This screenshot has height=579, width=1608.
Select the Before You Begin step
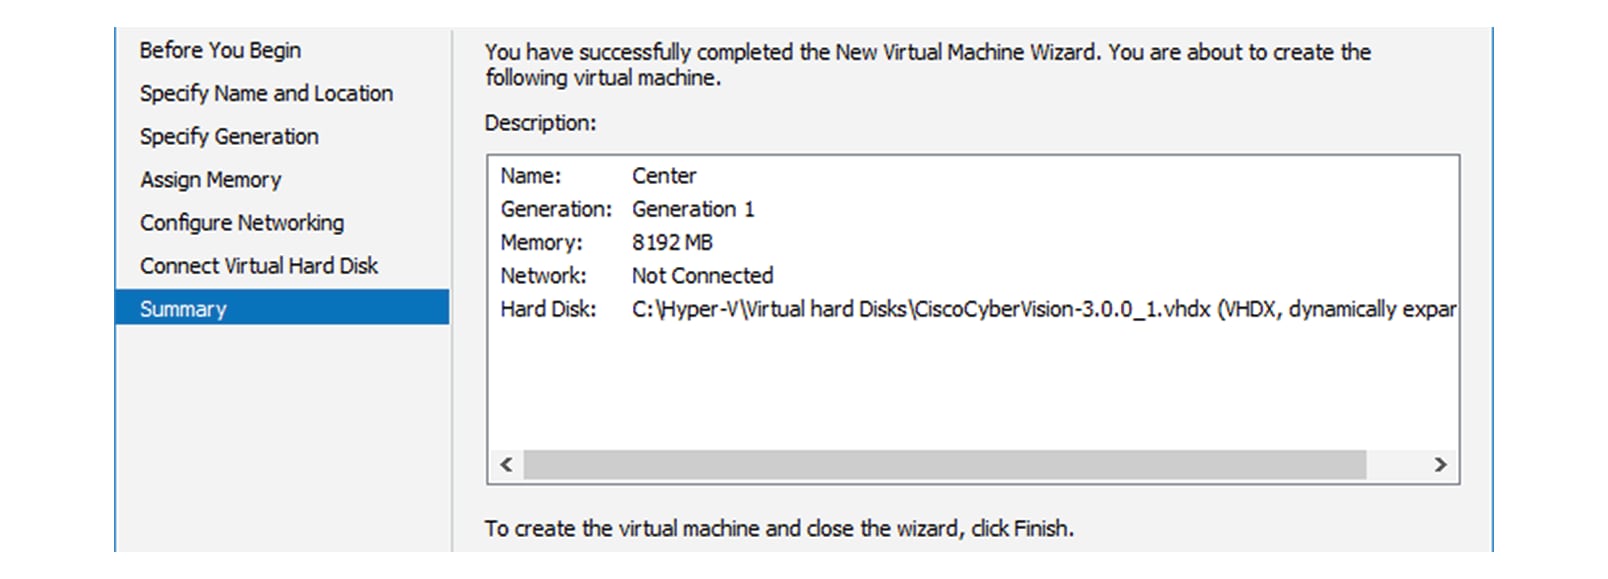coord(219,50)
